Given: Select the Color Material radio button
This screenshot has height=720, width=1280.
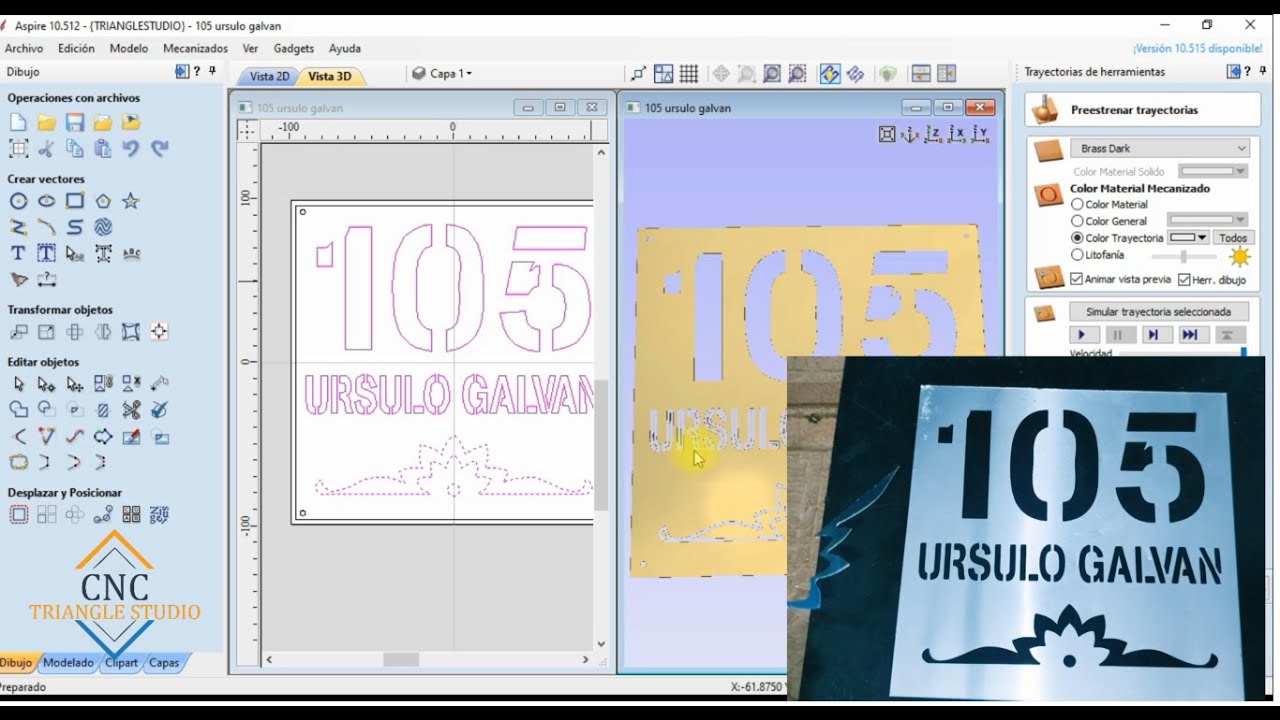Looking at the screenshot, I should pos(1077,204).
